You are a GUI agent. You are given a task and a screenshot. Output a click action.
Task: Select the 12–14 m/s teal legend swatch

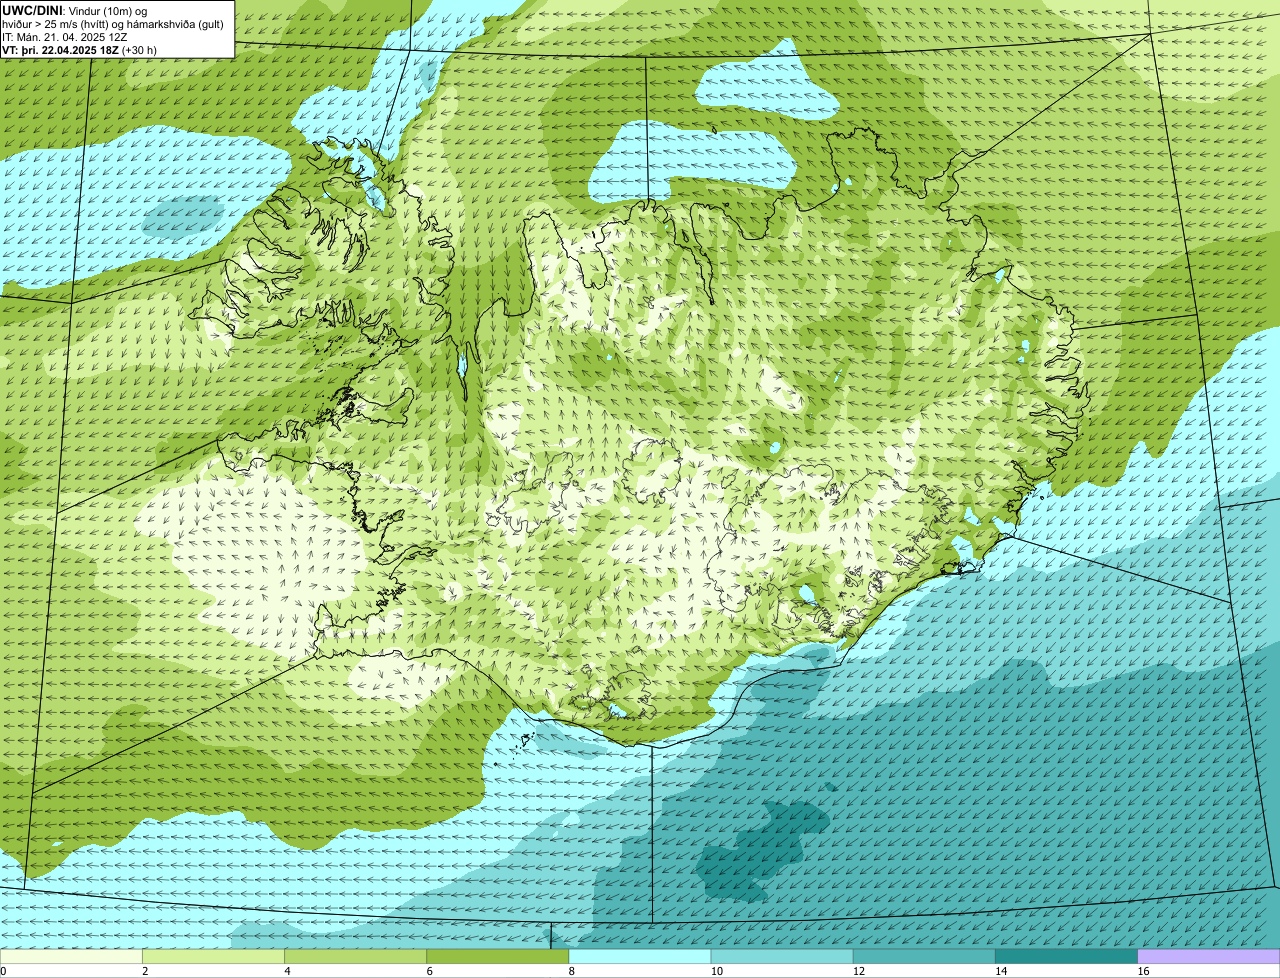tap(924, 956)
